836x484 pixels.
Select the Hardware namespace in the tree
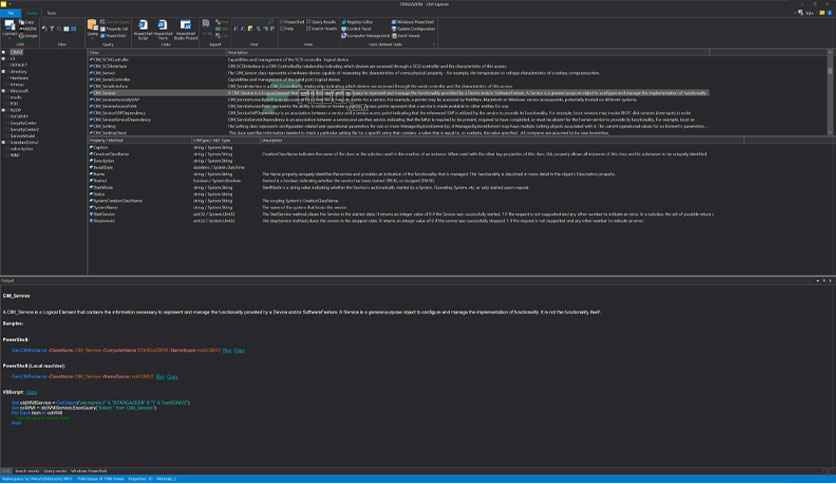19,78
